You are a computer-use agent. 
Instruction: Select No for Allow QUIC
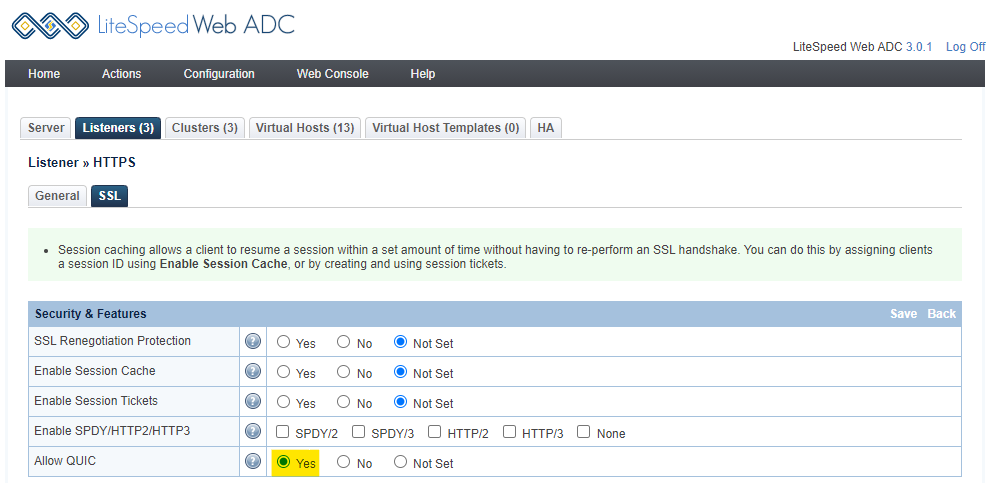click(344, 463)
